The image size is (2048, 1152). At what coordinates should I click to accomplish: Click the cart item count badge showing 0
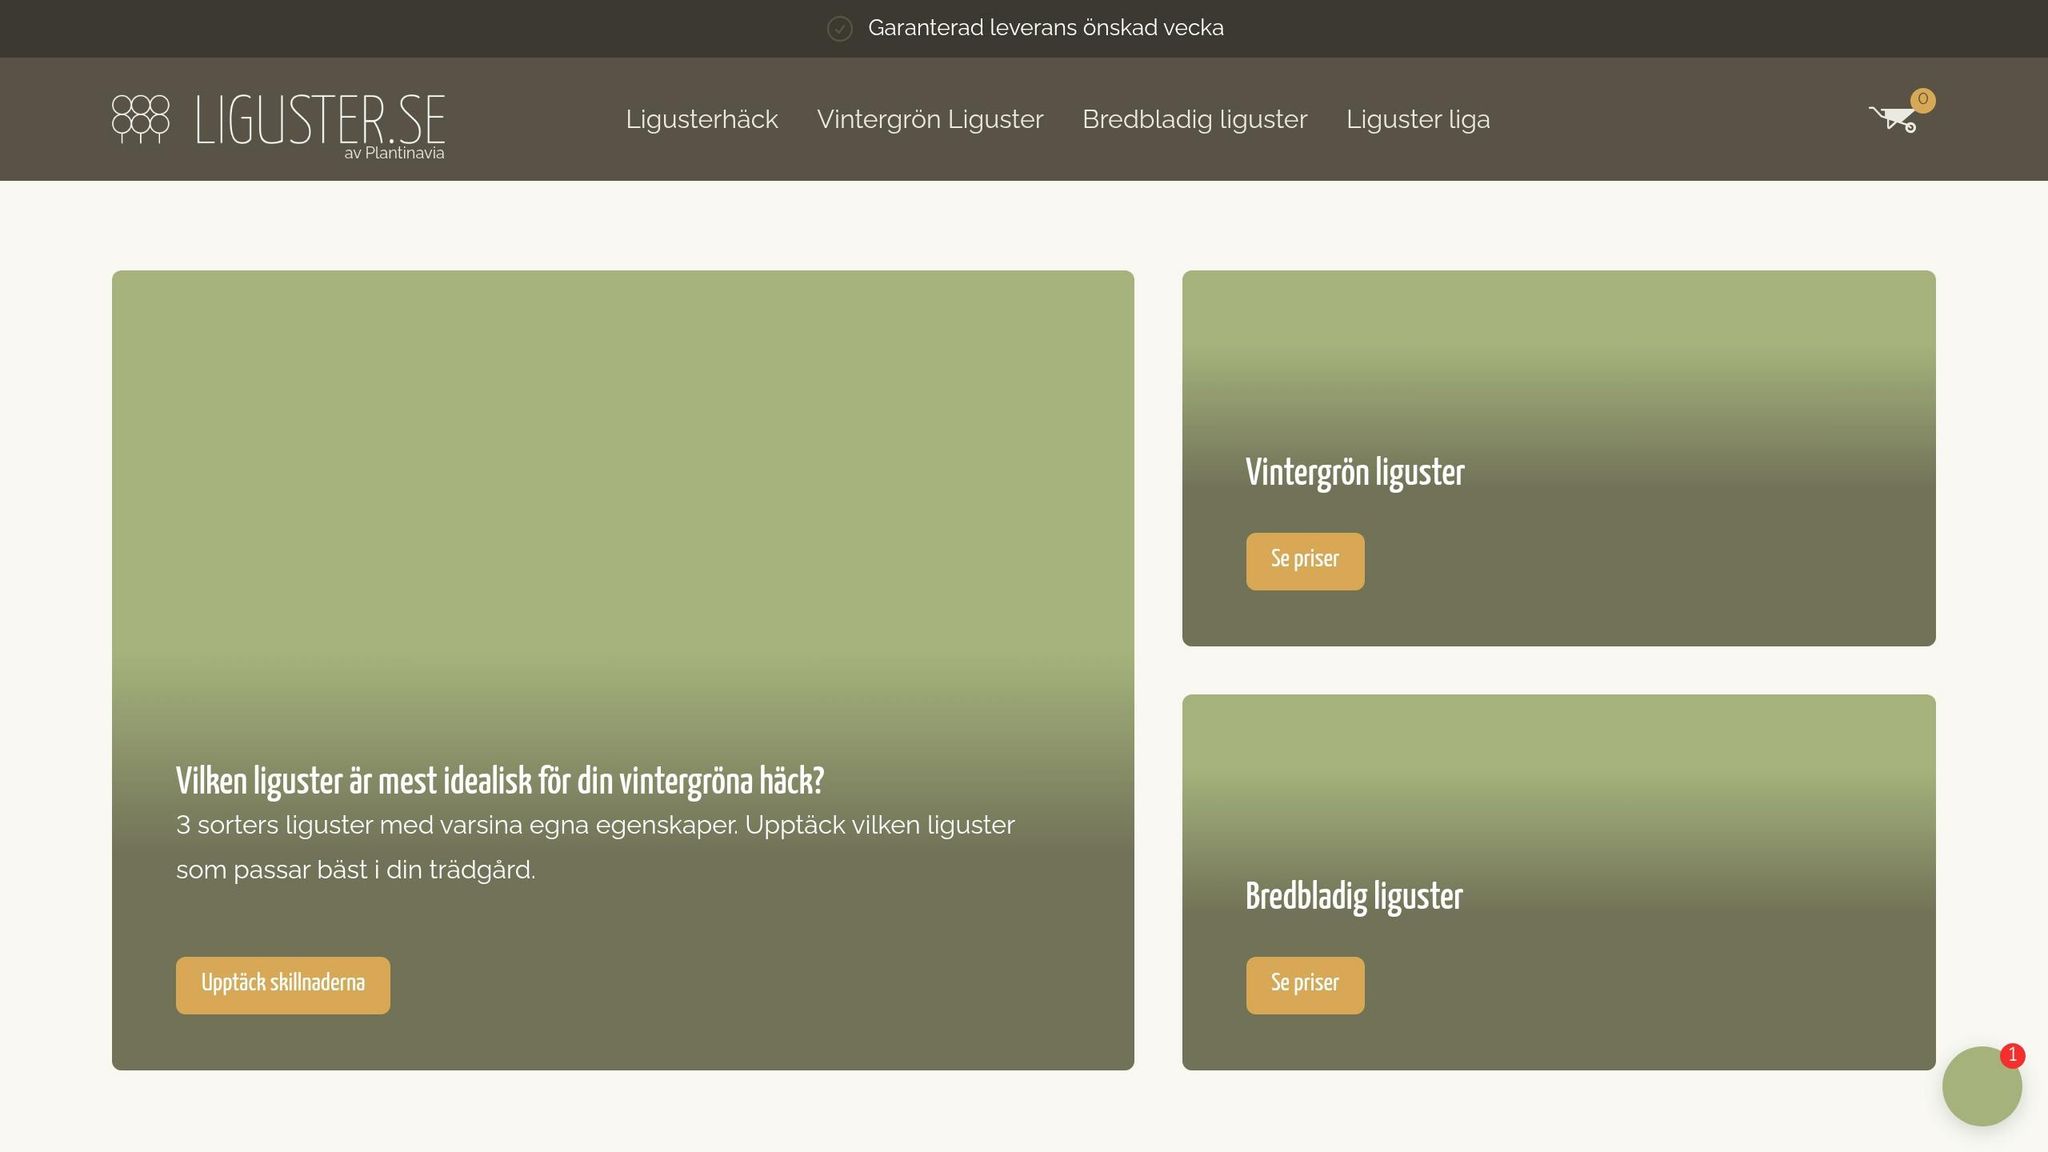pos(1922,99)
